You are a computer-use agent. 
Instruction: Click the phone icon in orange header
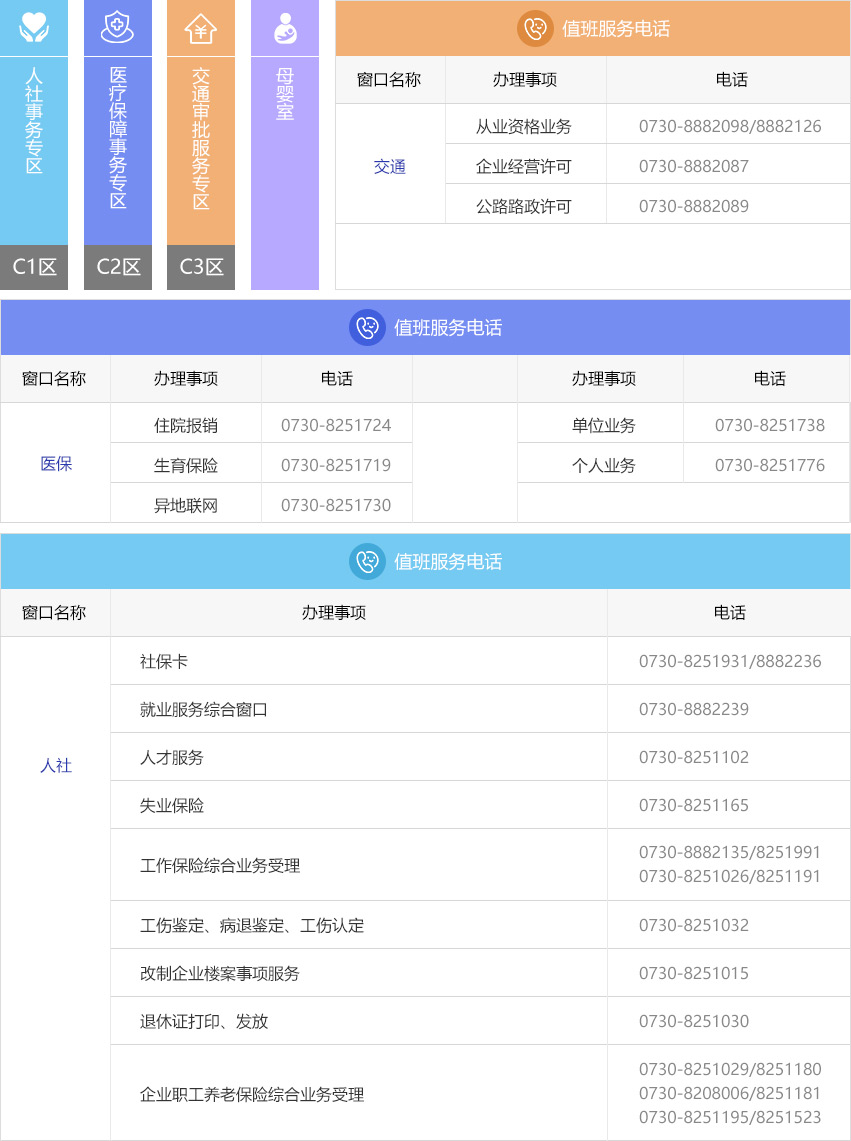(x=535, y=28)
